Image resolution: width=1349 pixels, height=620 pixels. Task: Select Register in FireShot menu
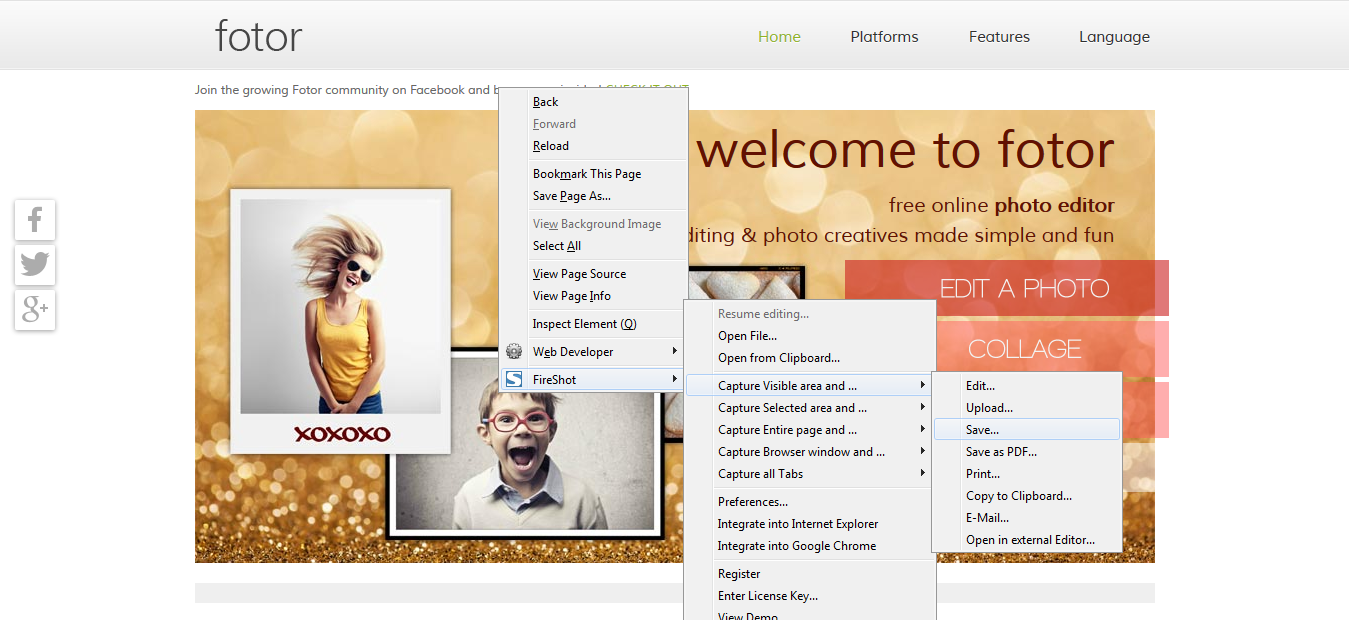(x=810, y=574)
